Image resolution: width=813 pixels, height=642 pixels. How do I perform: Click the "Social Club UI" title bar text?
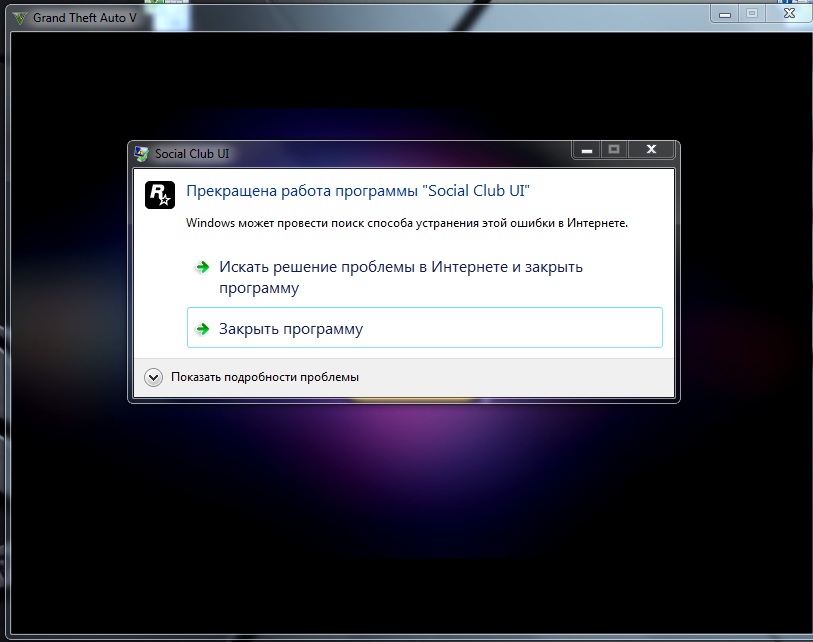192,154
